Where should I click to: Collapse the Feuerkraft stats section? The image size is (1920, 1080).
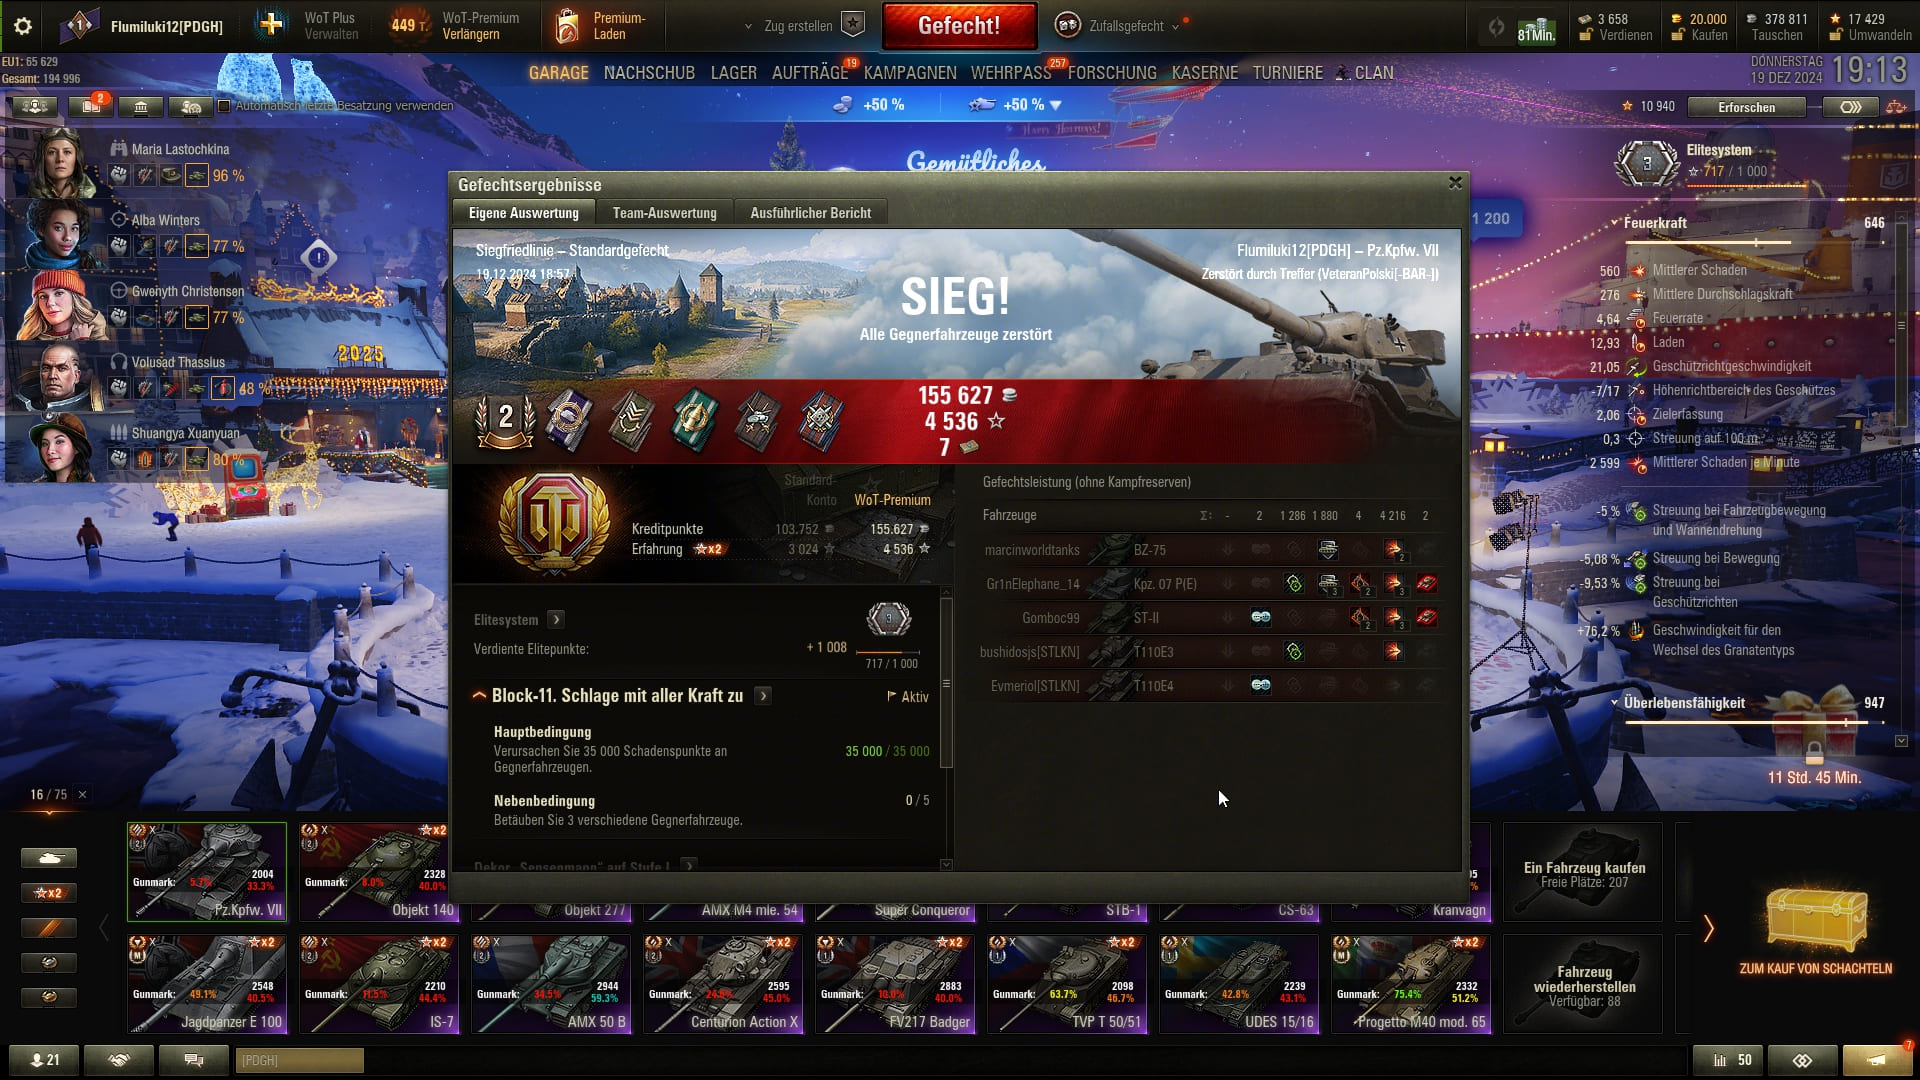click(1615, 223)
